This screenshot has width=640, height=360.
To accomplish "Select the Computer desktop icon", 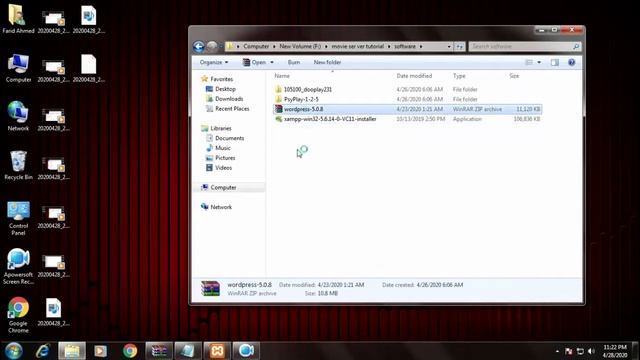I will pyautogui.click(x=18, y=68).
